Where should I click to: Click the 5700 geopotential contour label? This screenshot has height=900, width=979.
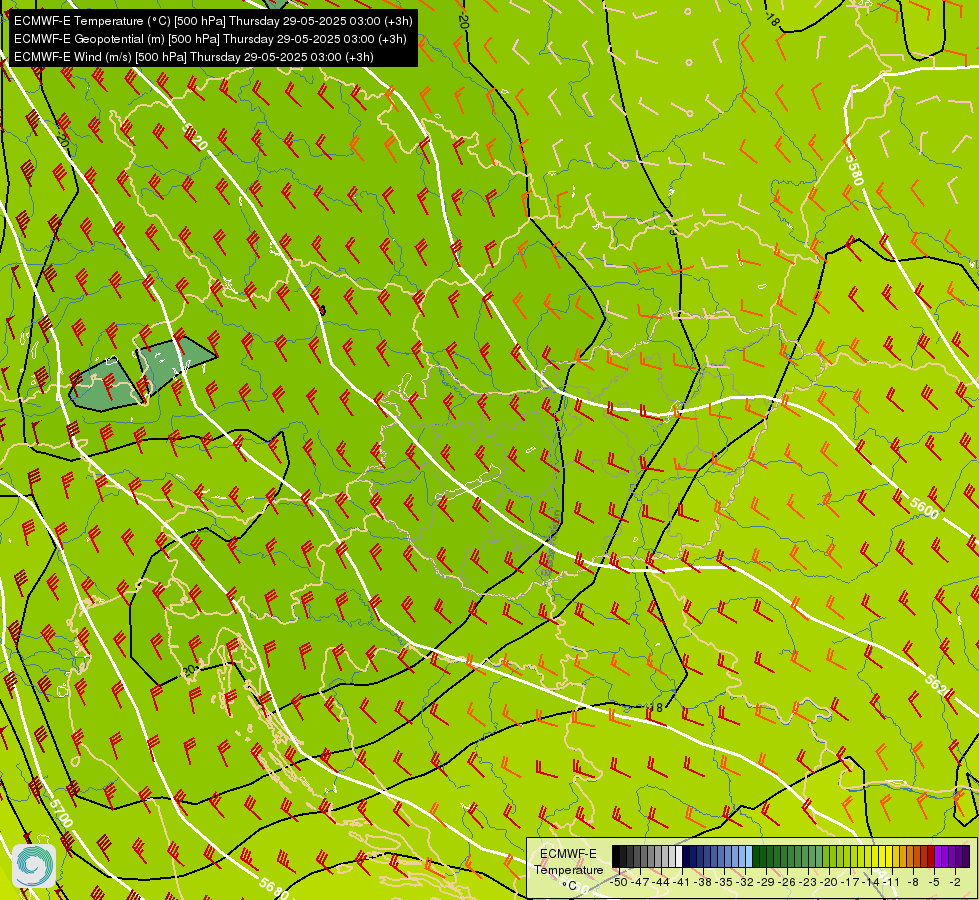click(61, 813)
